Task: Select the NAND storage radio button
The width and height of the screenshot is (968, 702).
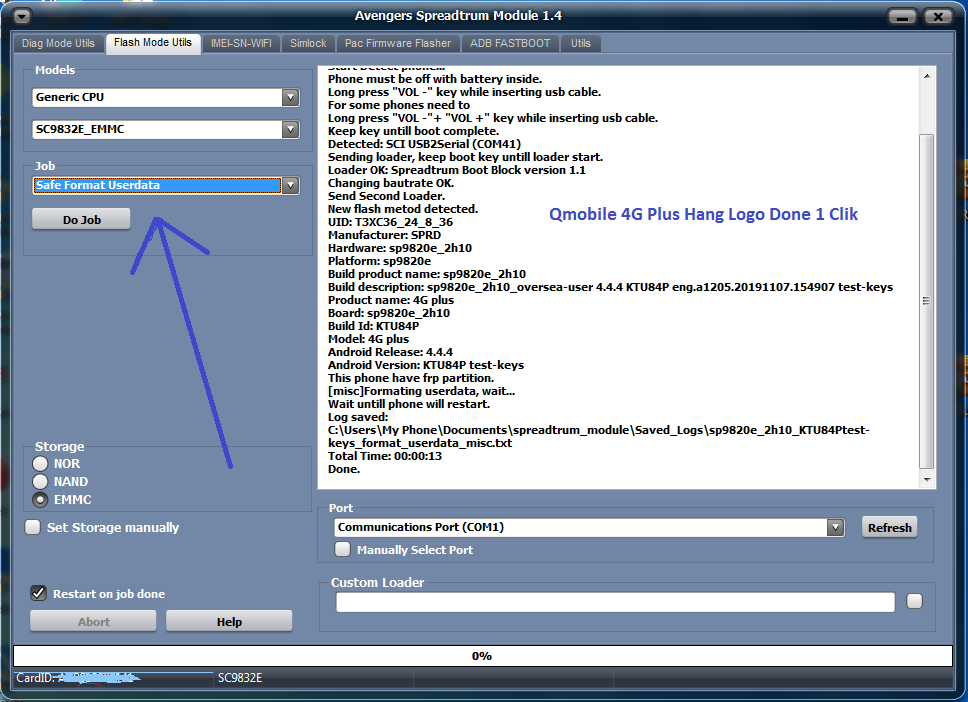Action: point(40,482)
